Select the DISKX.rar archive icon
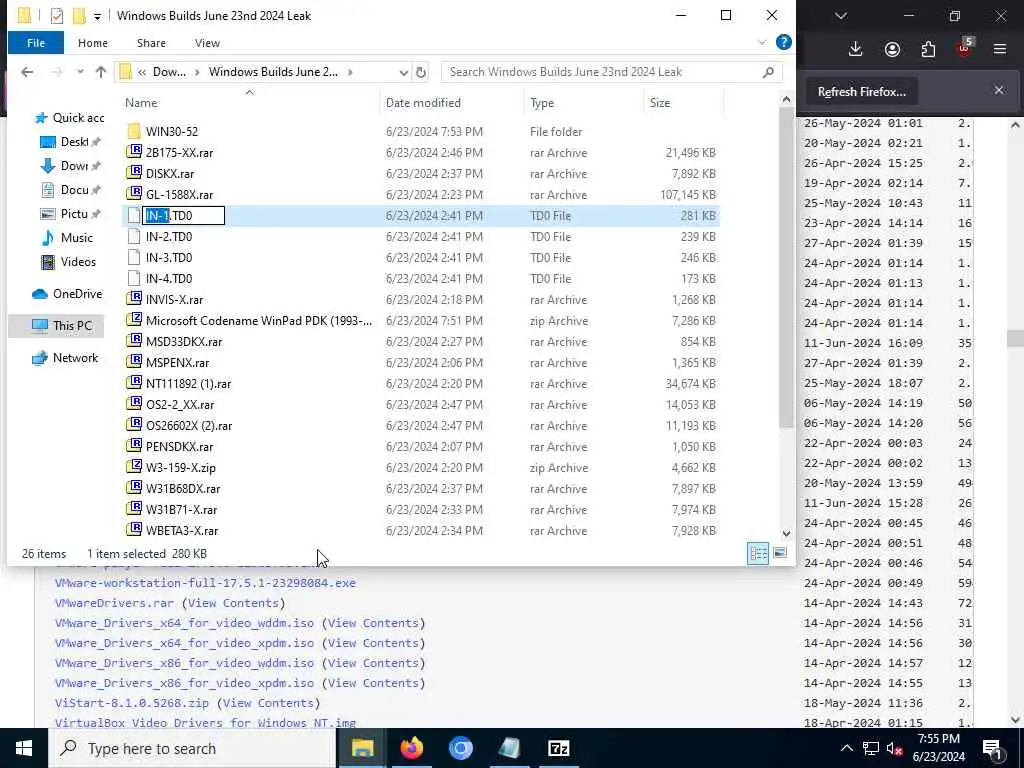Screen dimensions: 1024x768 click(x=134, y=173)
